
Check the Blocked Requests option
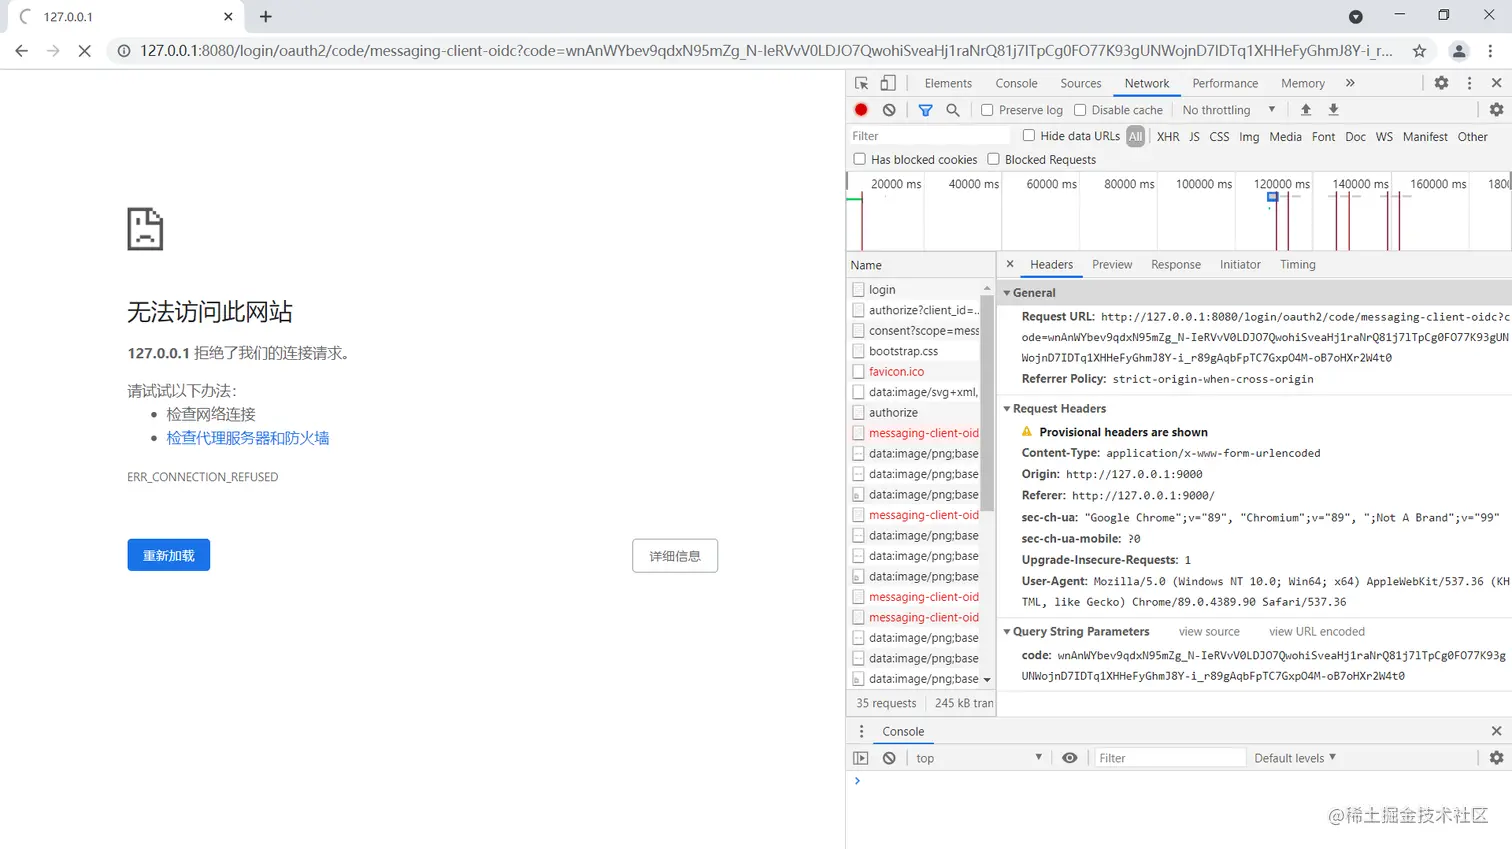point(993,159)
